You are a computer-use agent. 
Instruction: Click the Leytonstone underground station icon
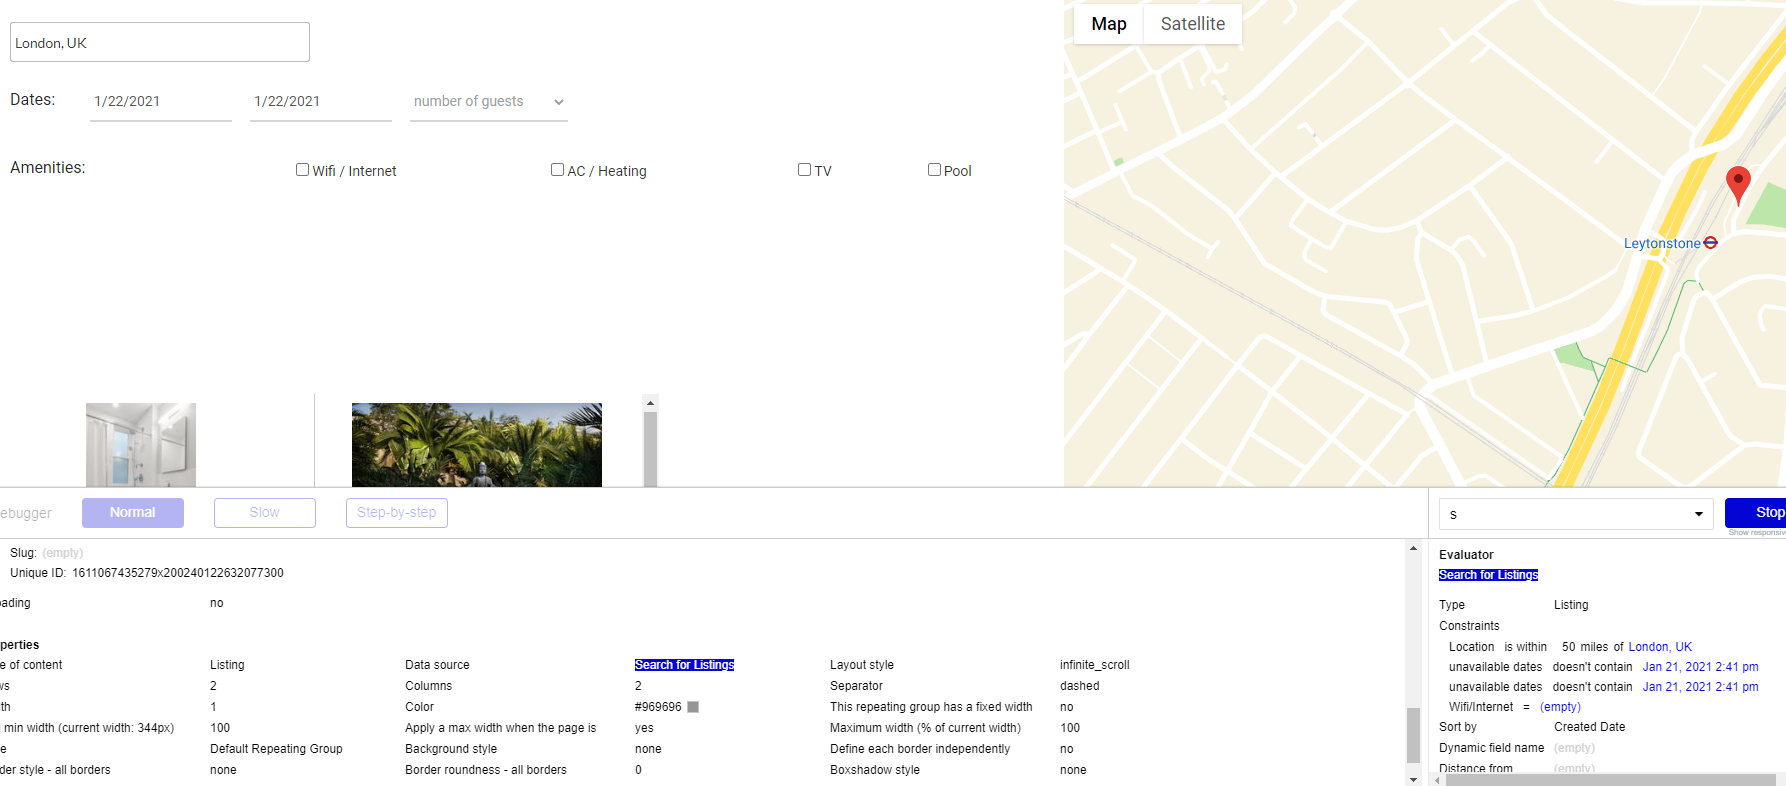1710,243
